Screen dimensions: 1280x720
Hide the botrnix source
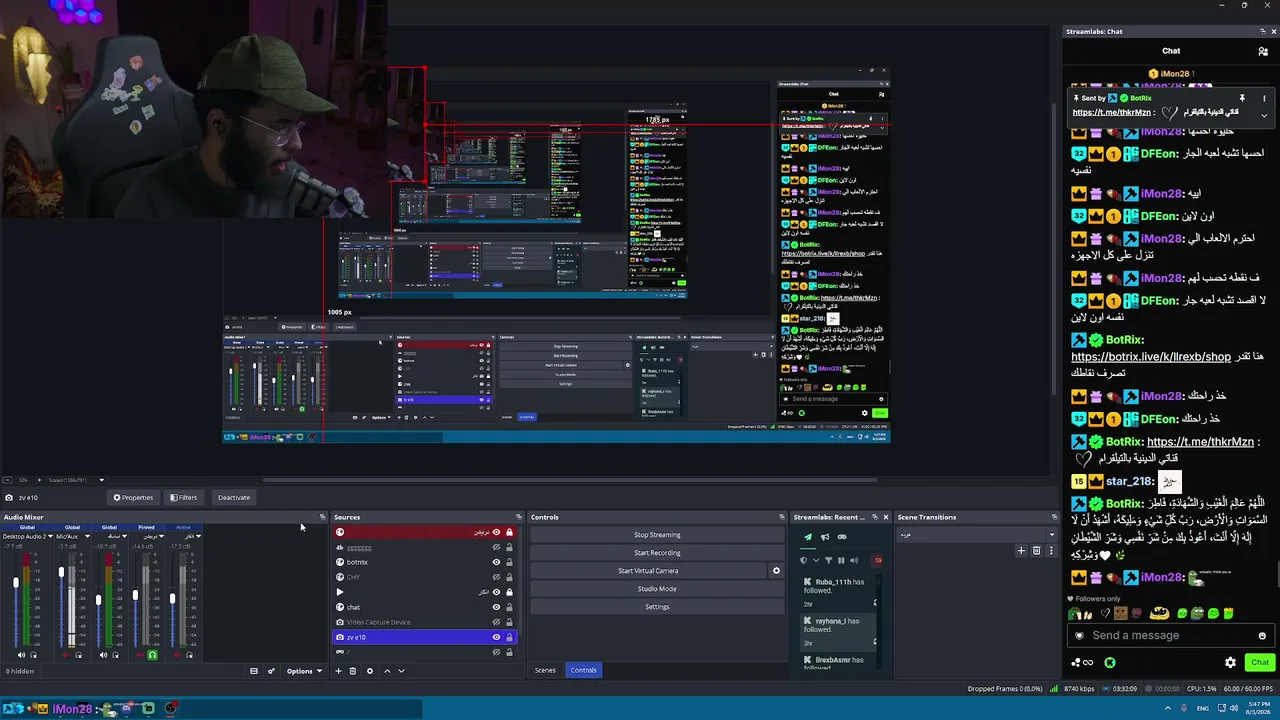(x=496, y=562)
